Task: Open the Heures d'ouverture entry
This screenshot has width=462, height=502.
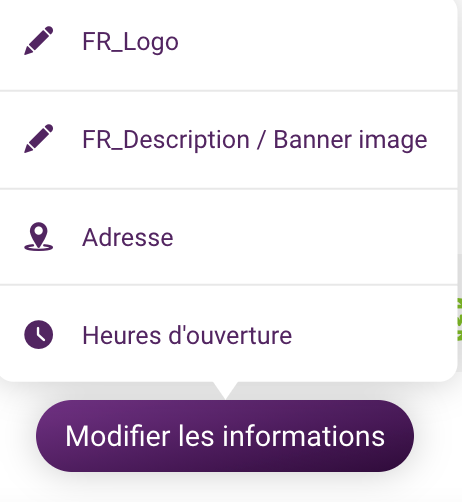Action: point(228,335)
